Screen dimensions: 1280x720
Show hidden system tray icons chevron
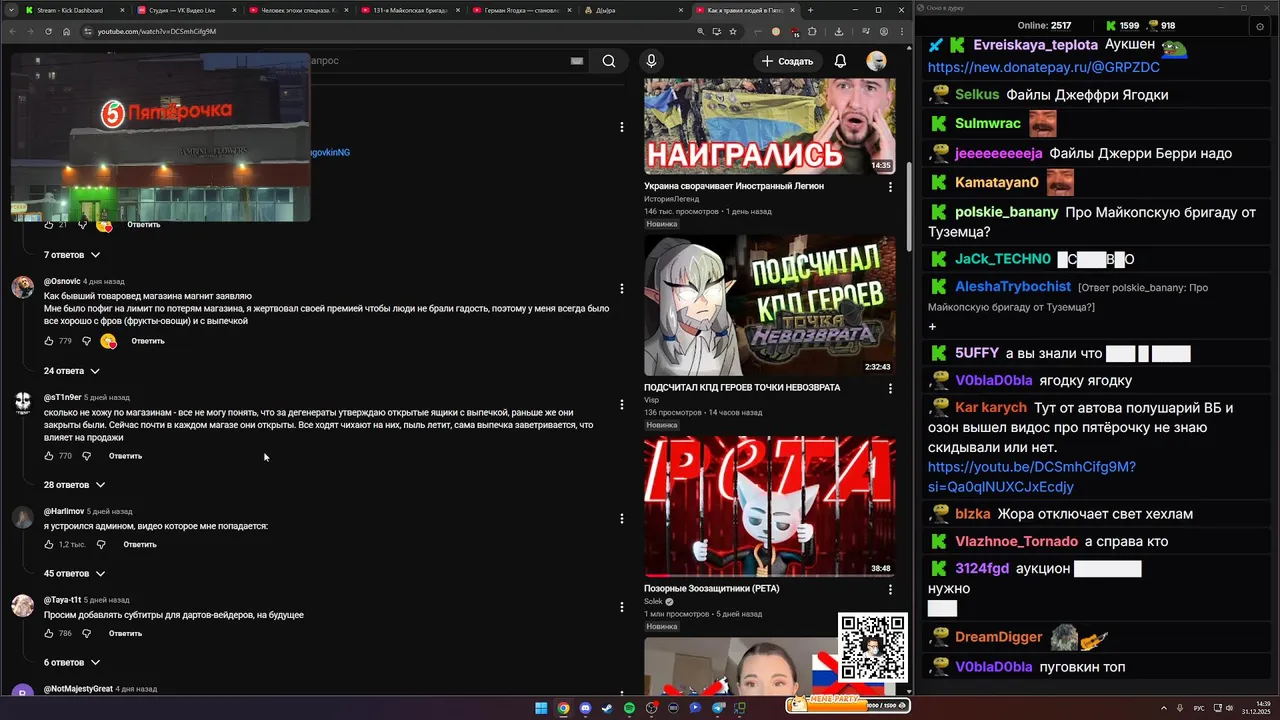click(x=1164, y=708)
